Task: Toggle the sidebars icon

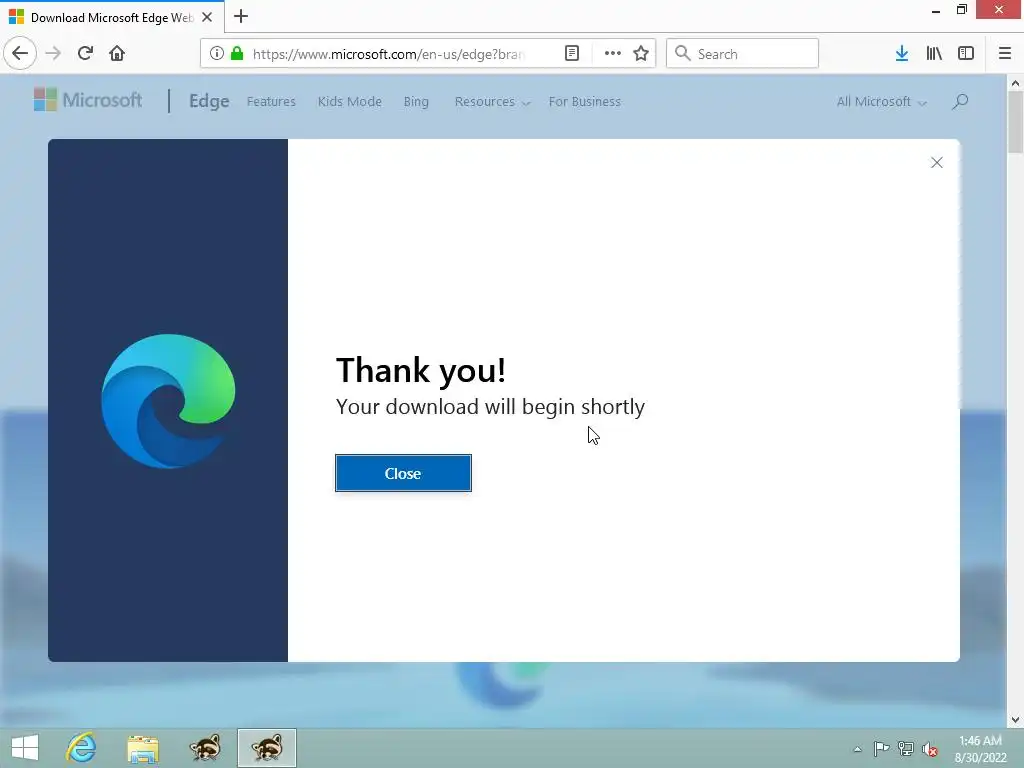Action: point(966,54)
